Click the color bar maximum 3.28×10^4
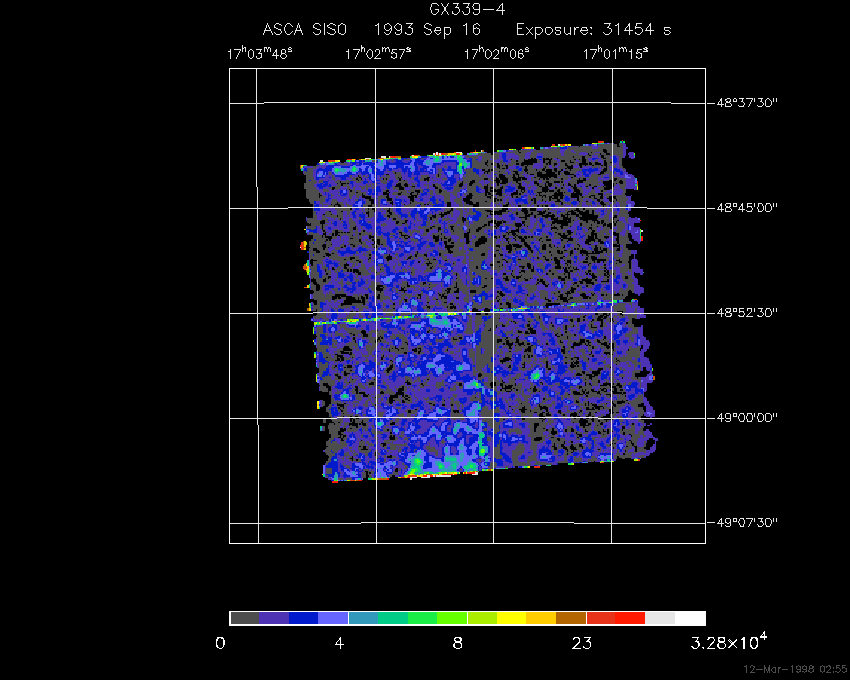 pyautogui.click(x=729, y=642)
